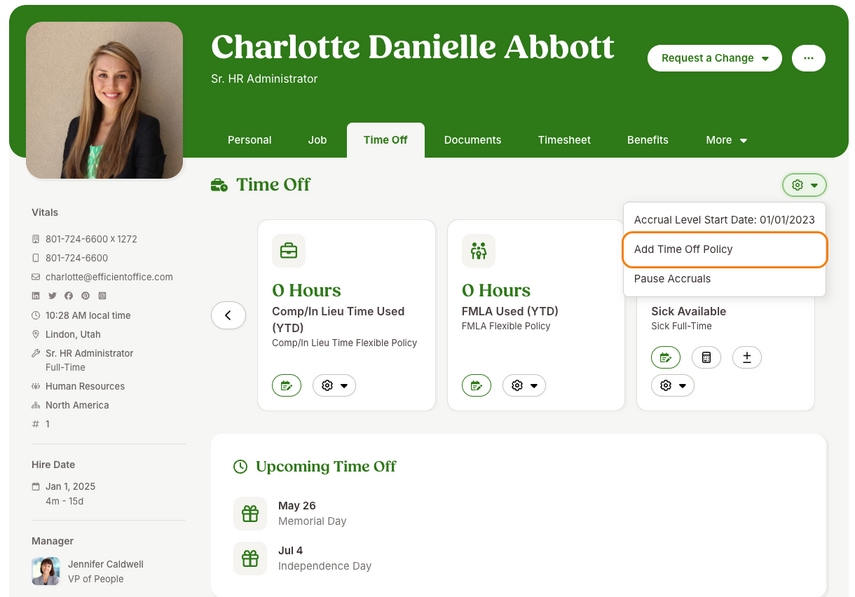Click the Sick Available label
This screenshot has width=855, height=597.
[x=689, y=311]
